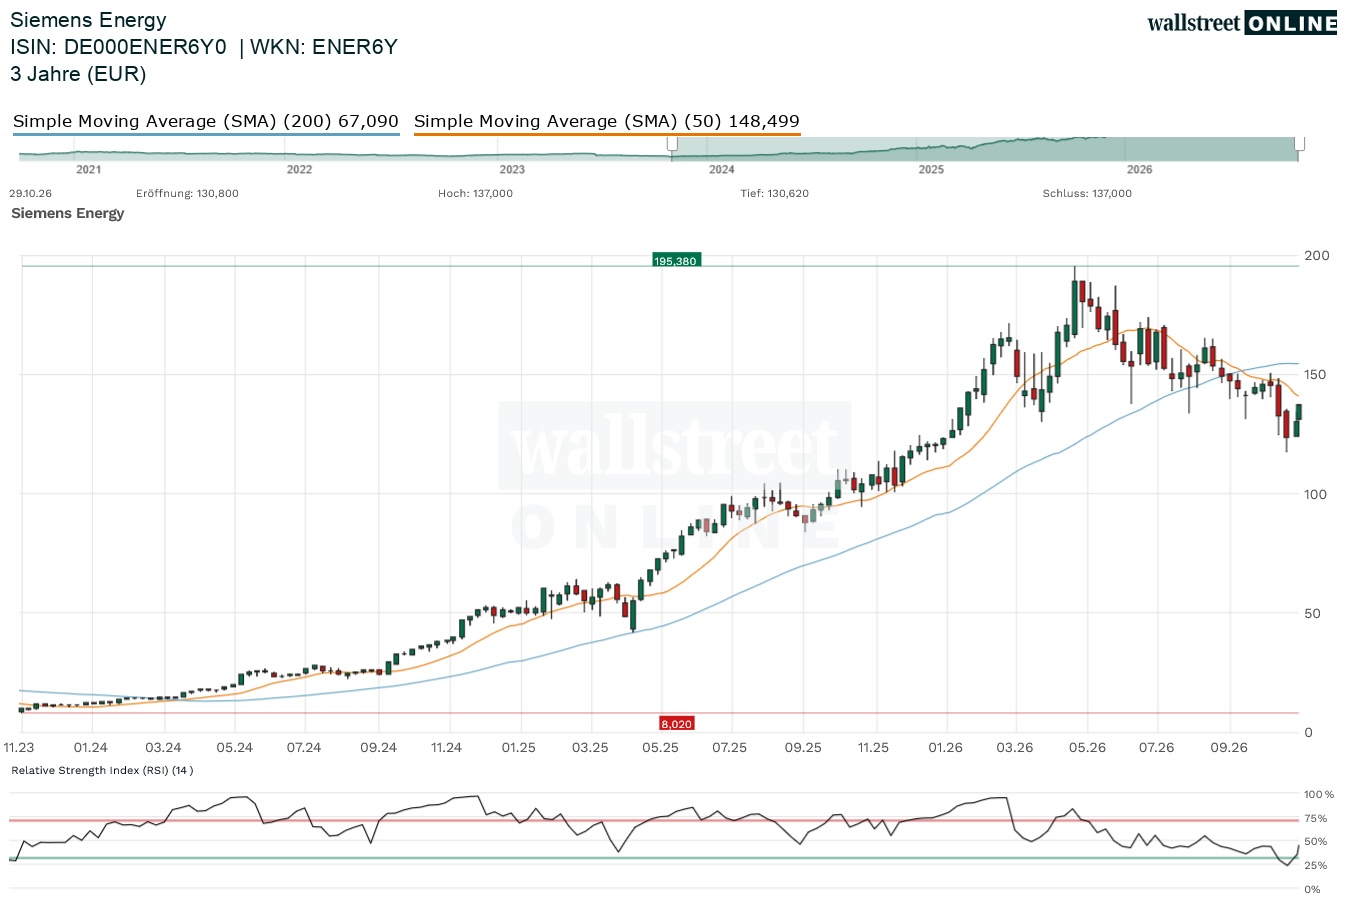Click the 2023 label in the navigator
The width and height of the screenshot is (1349, 916).
click(x=512, y=170)
